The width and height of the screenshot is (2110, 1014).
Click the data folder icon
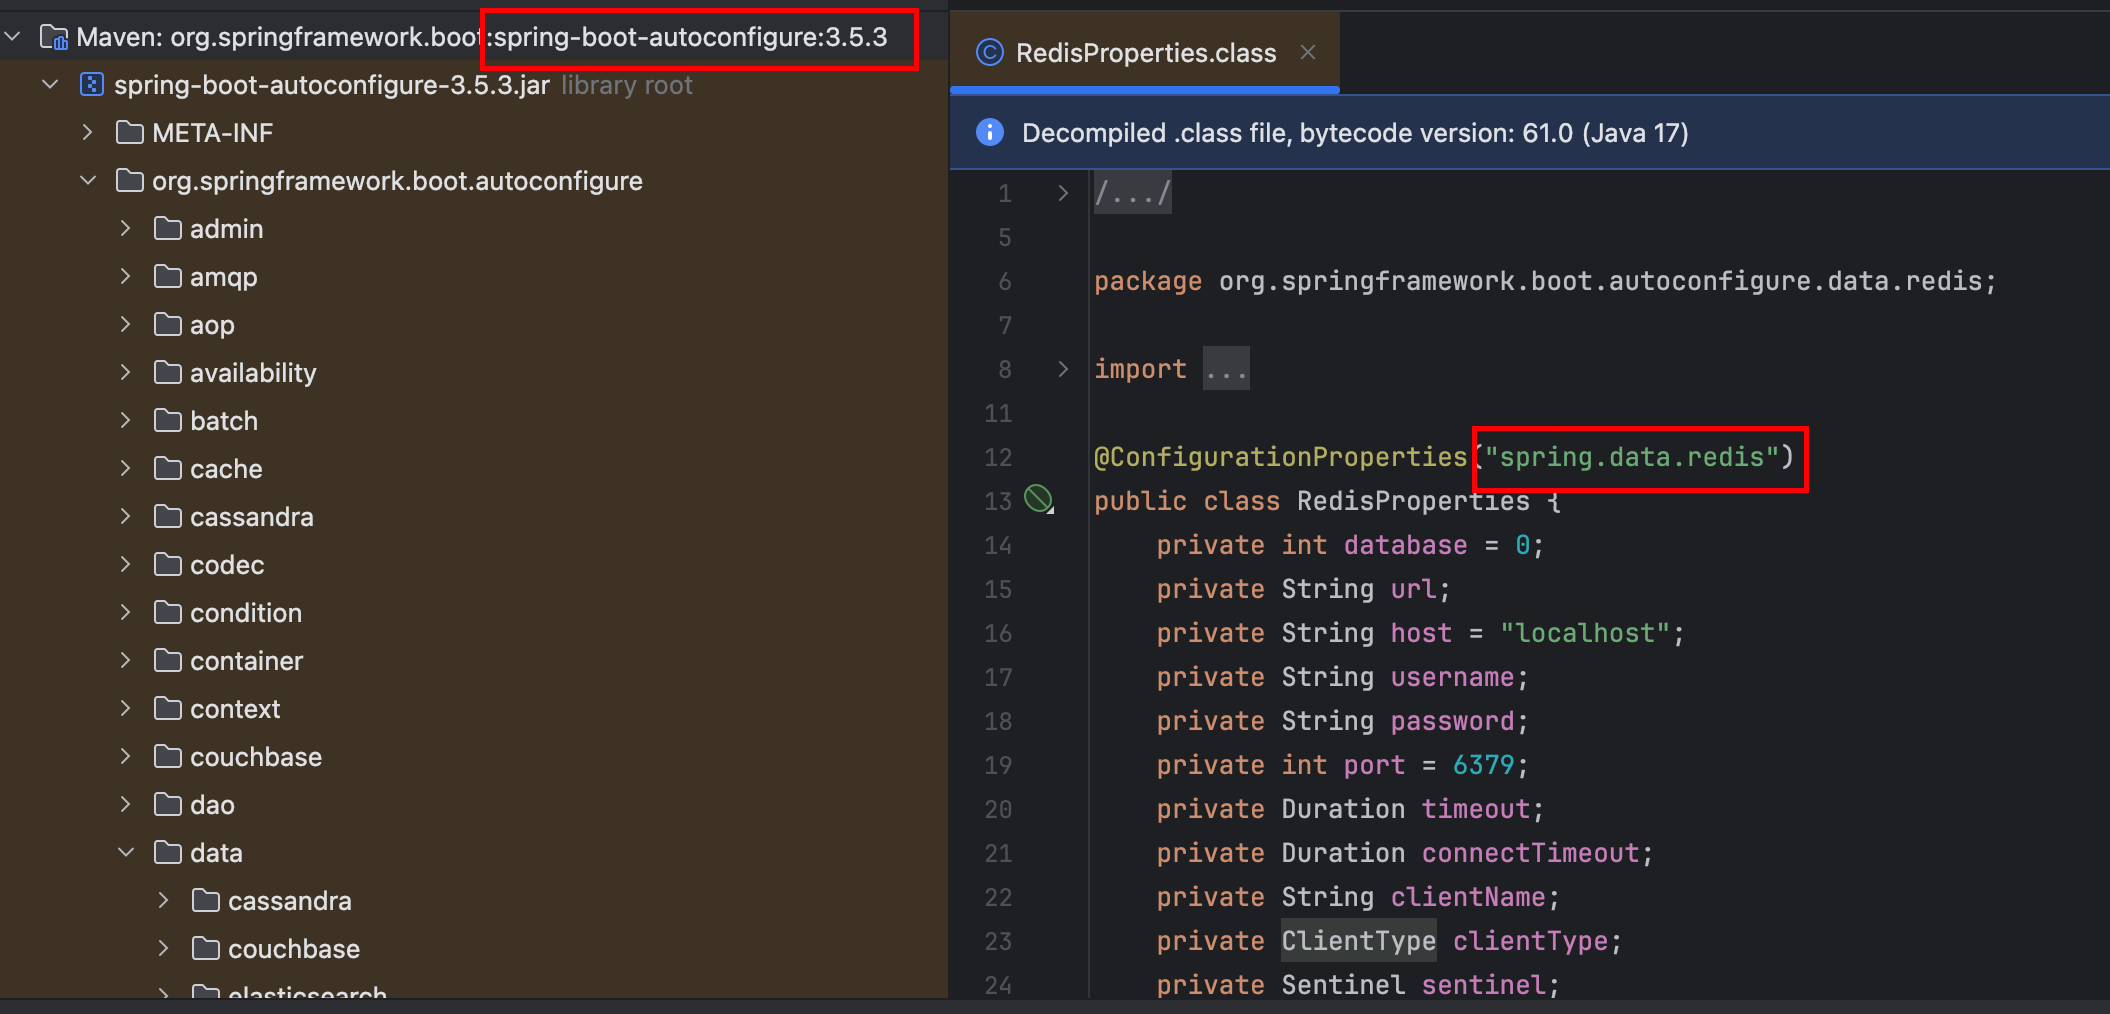point(167,852)
